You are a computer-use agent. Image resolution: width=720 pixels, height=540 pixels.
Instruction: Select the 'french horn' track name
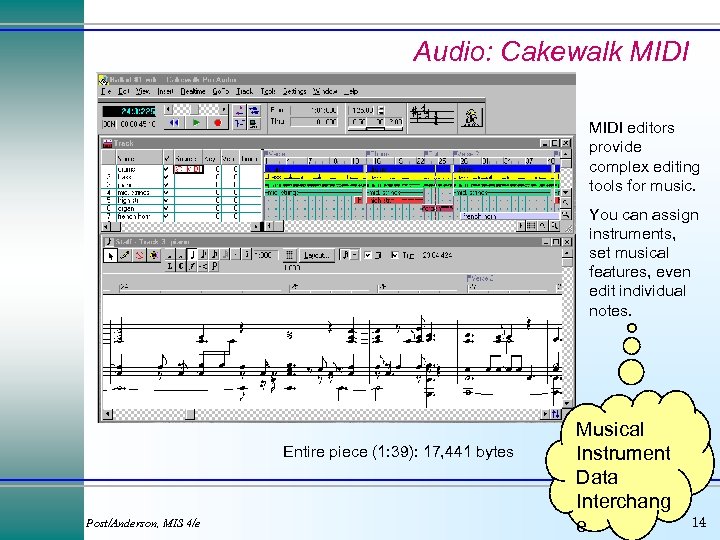(x=134, y=216)
